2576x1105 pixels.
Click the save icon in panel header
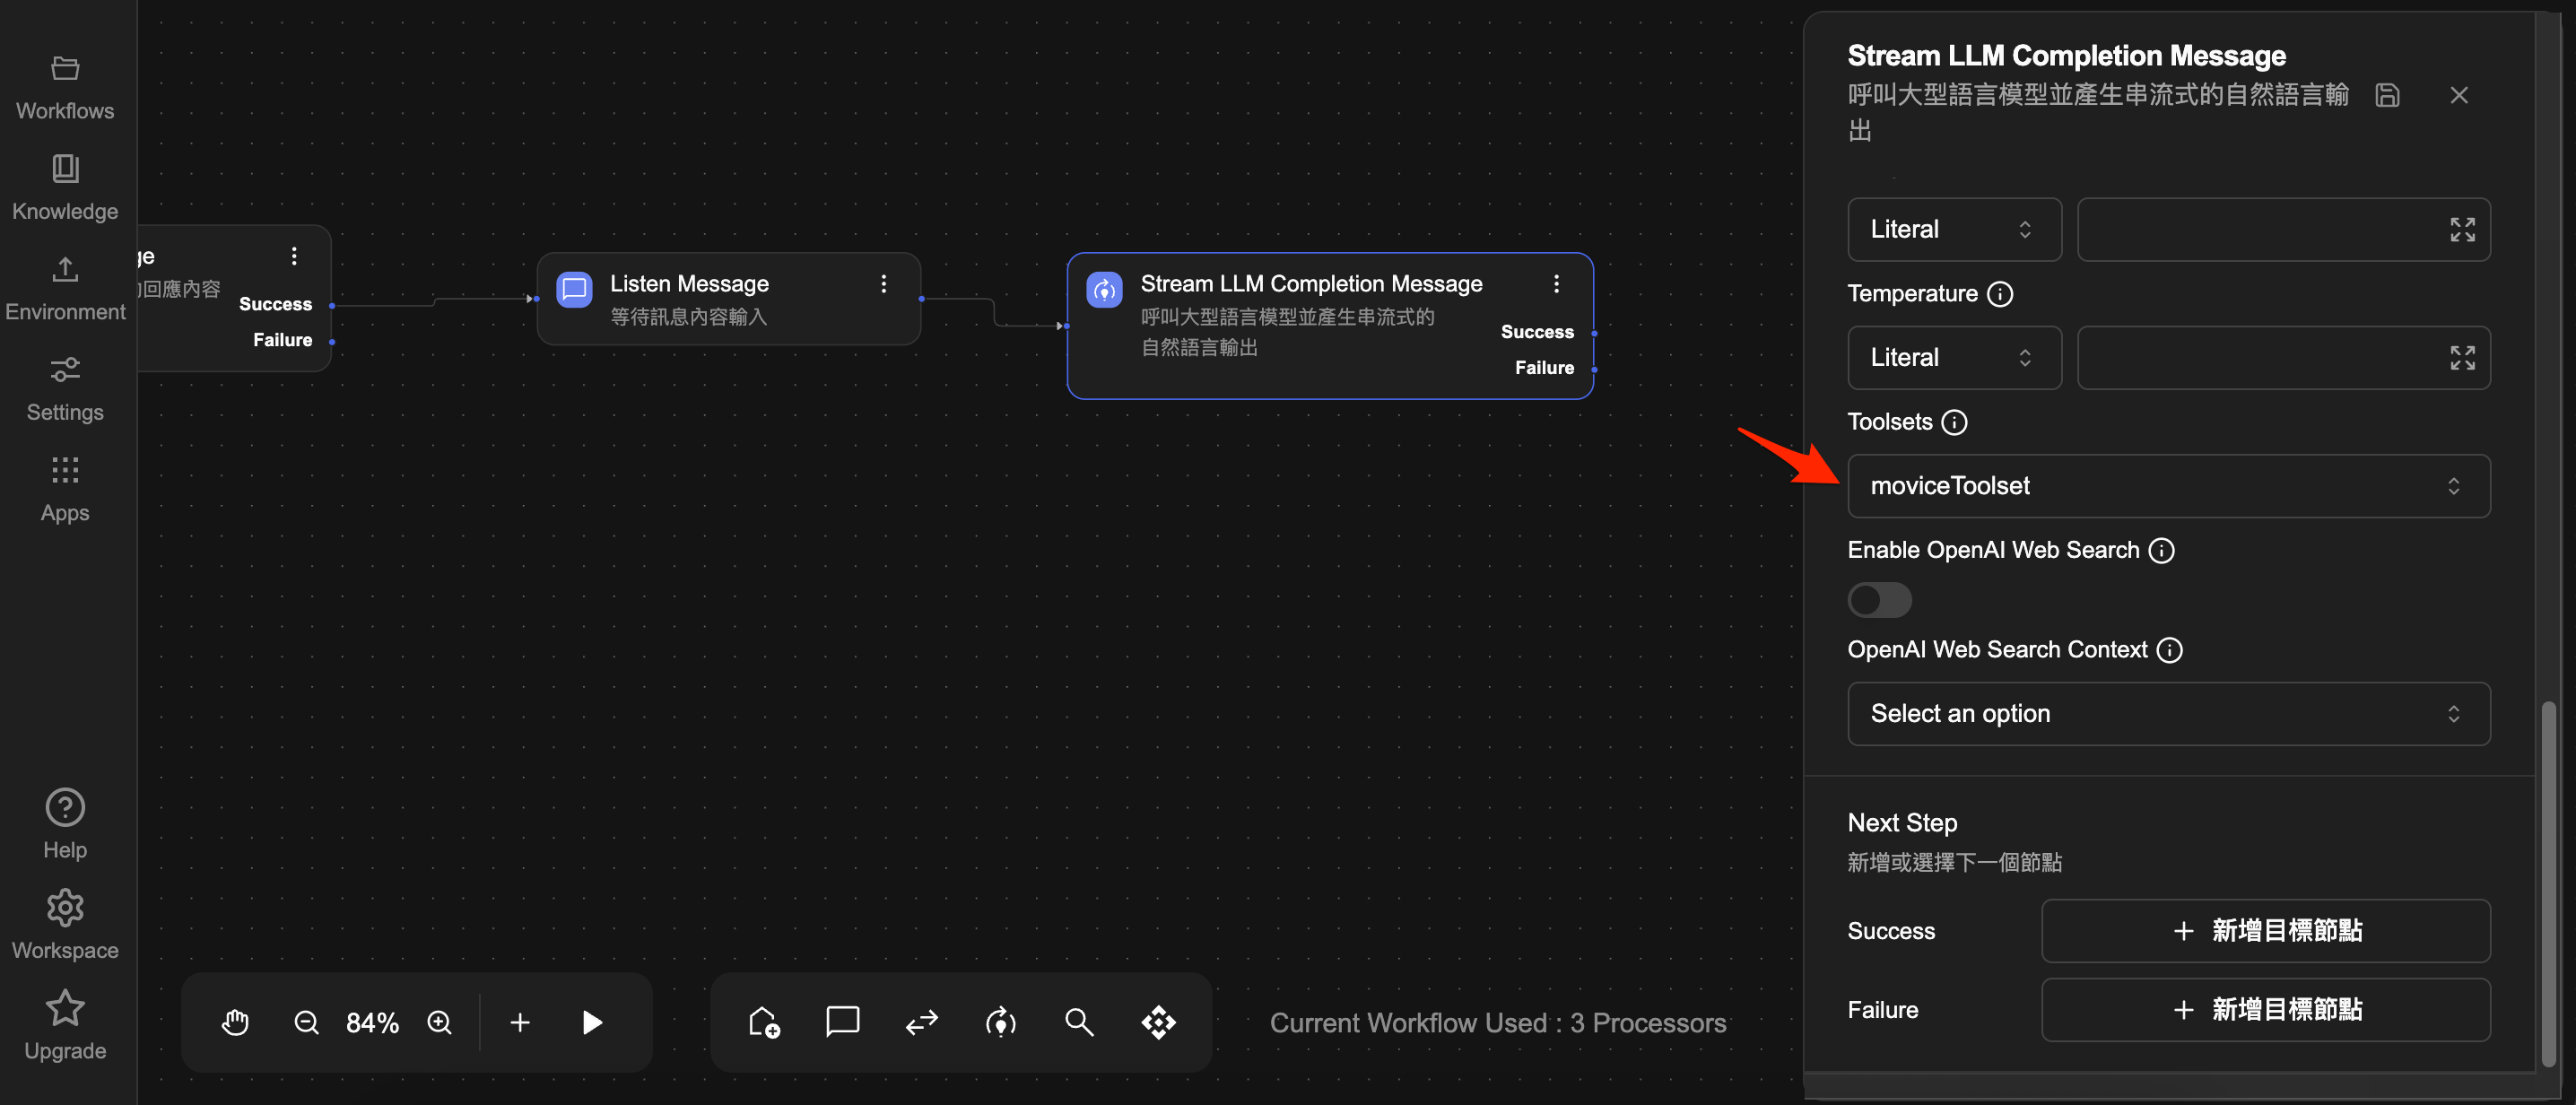click(2387, 95)
